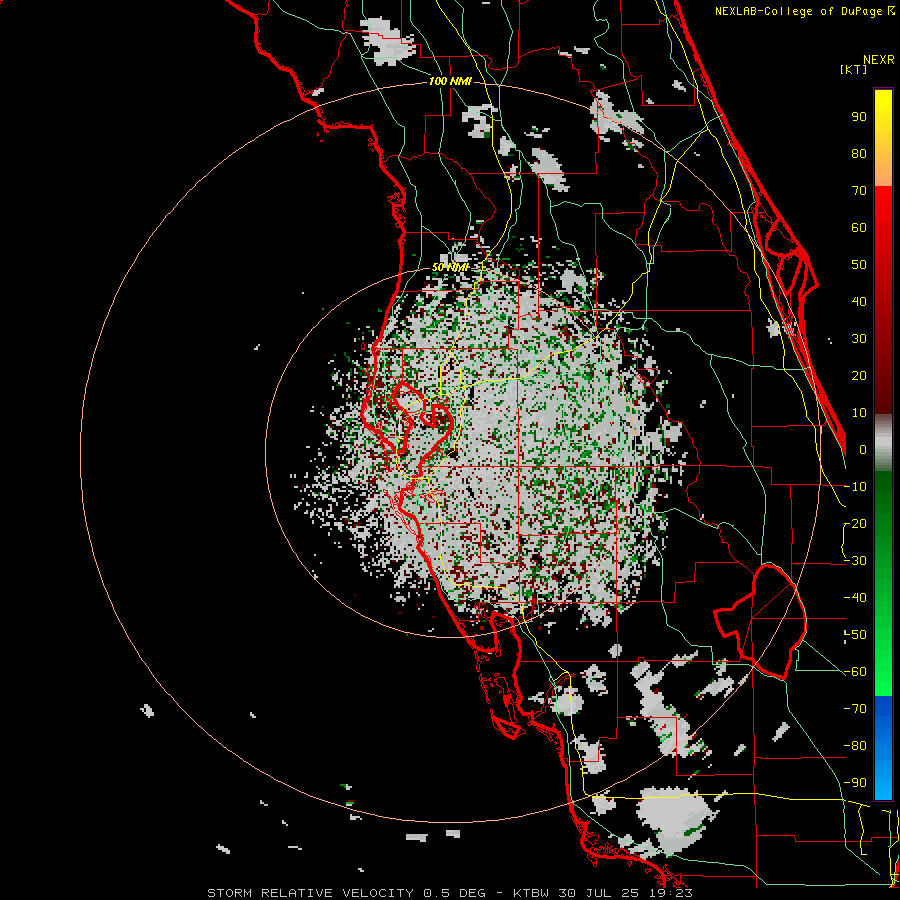Click the 80 value on velocity scale
The height and width of the screenshot is (900, 900).
(x=859, y=154)
